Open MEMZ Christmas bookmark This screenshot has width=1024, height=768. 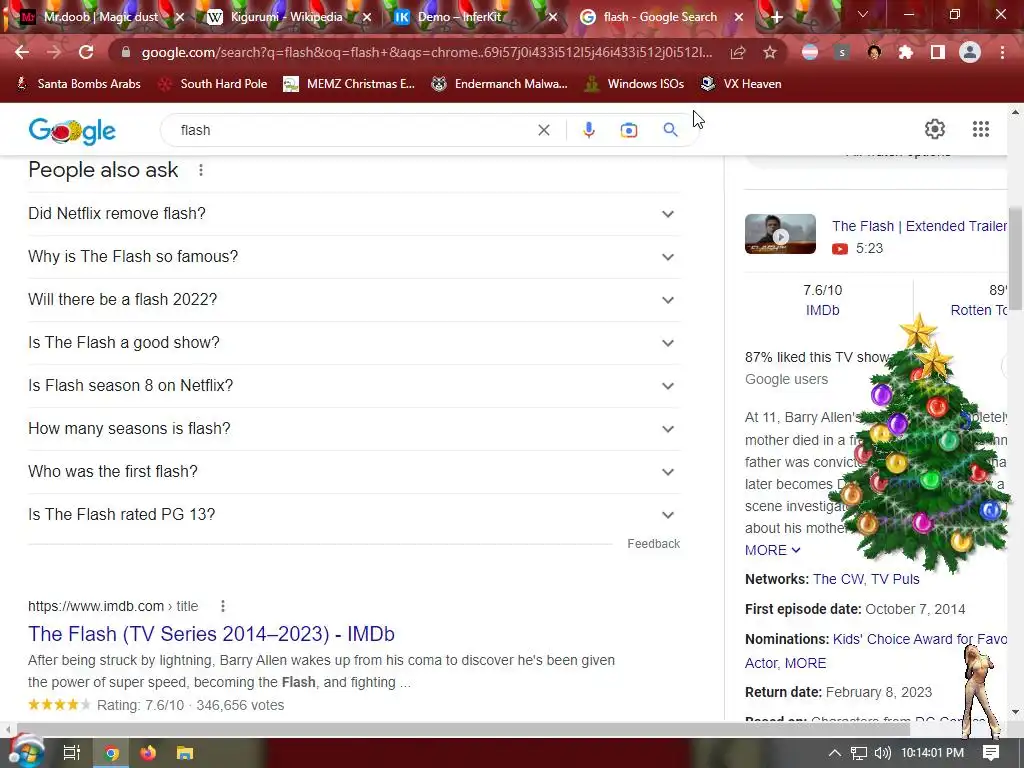[x=349, y=84]
